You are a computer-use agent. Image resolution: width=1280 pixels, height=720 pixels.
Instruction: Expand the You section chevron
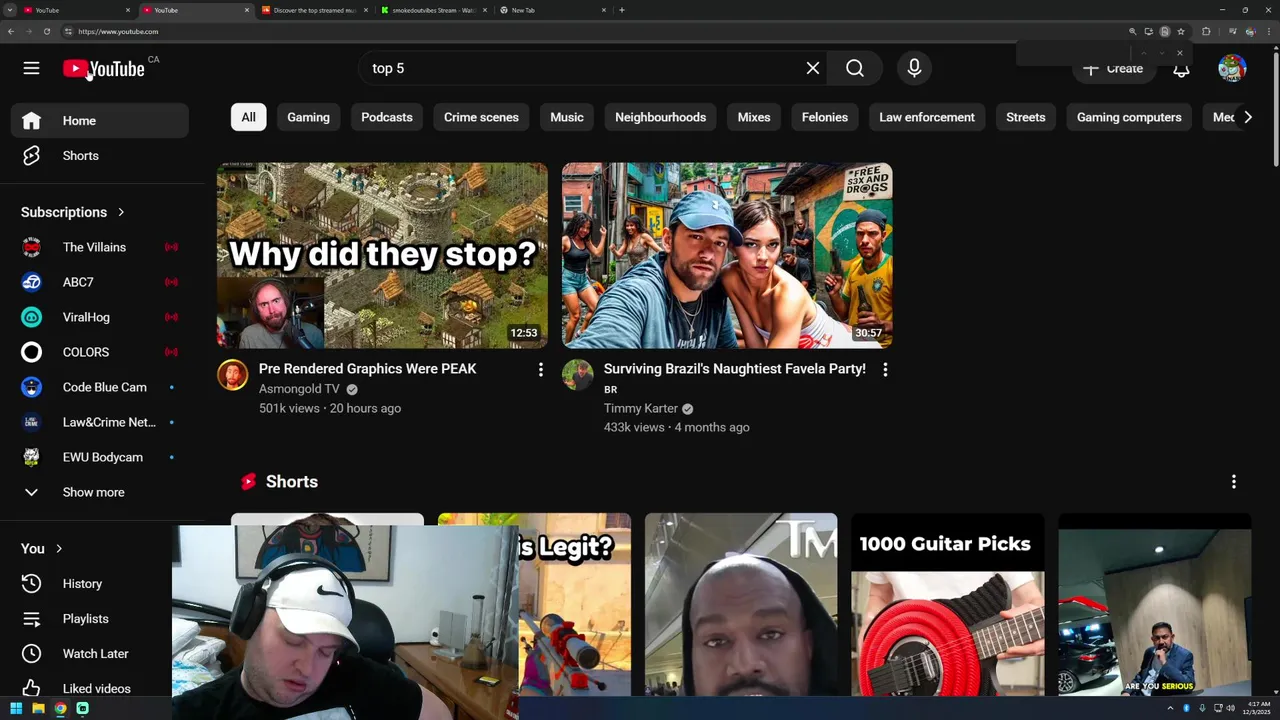(x=59, y=549)
